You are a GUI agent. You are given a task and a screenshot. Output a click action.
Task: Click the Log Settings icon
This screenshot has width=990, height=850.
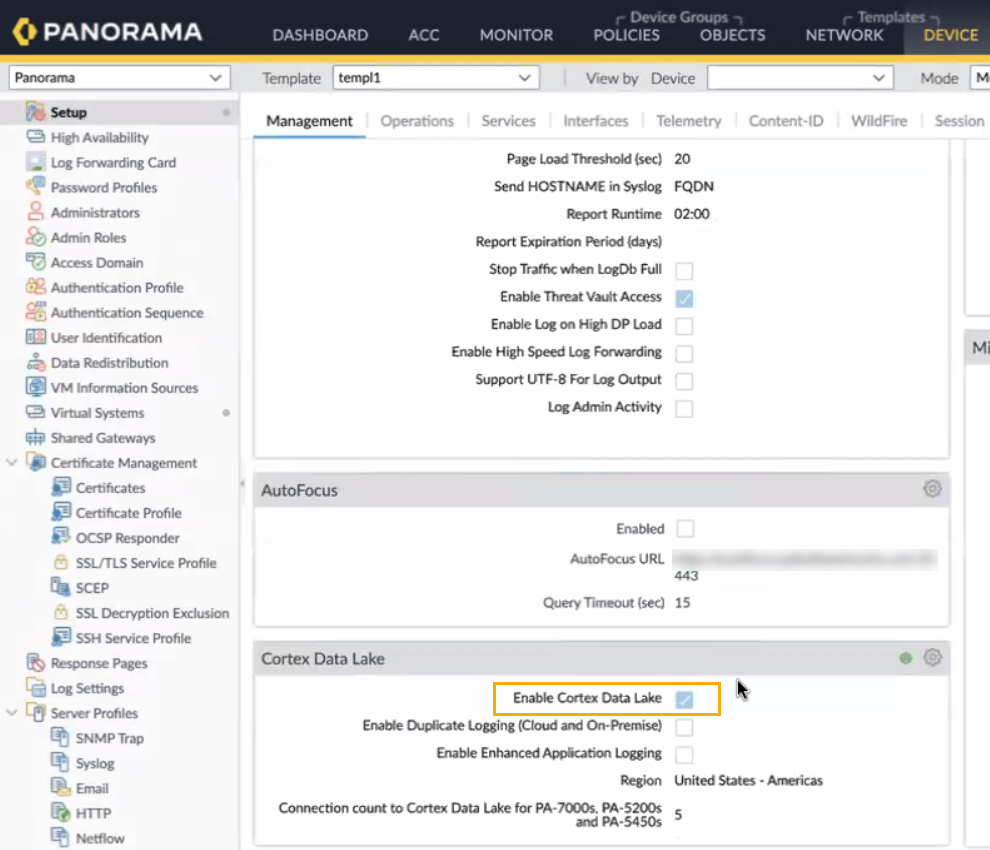click(x=36, y=688)
